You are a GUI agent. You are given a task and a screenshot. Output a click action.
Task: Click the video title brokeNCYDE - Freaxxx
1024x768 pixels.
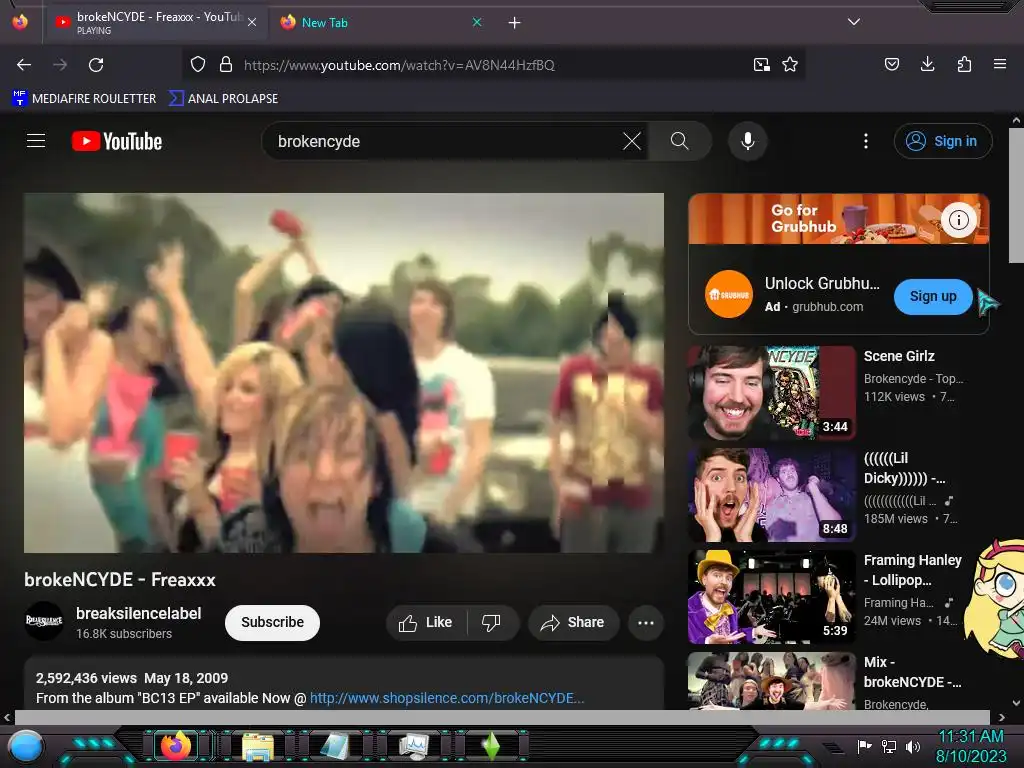pyautogui.click(x=120, y=579)
